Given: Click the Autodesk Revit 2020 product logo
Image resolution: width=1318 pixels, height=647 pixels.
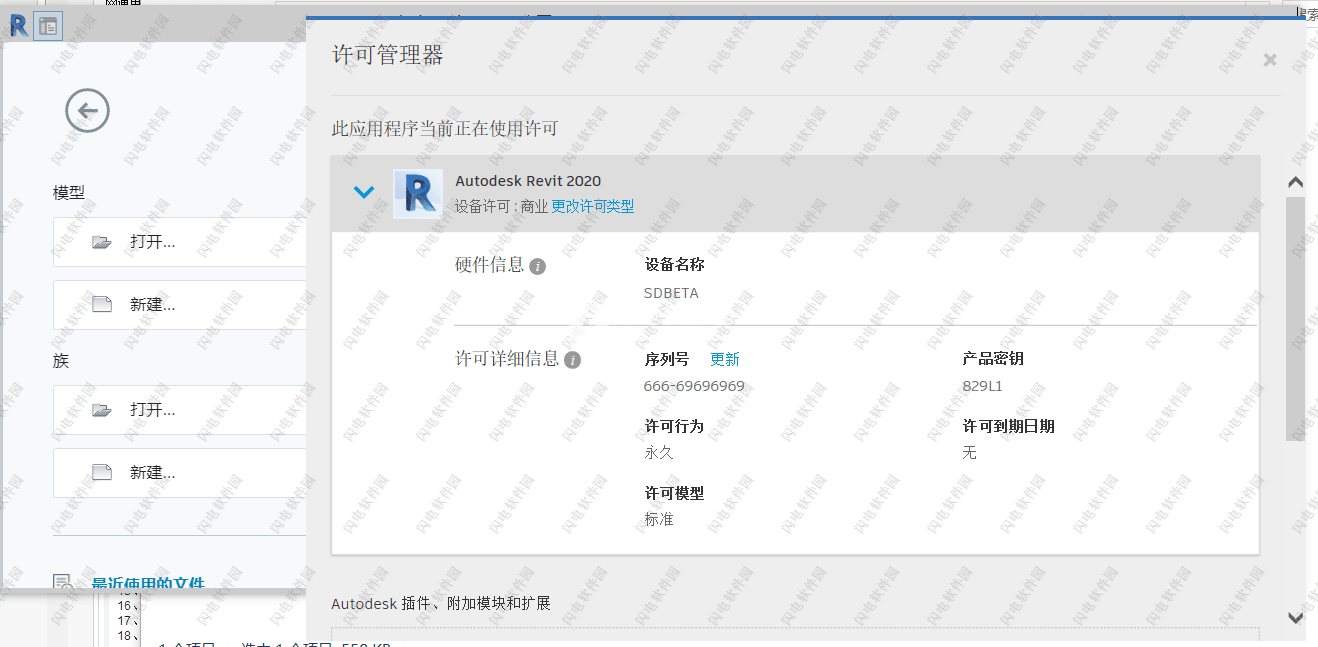Looking at the screenshot, I should (418, 194).
